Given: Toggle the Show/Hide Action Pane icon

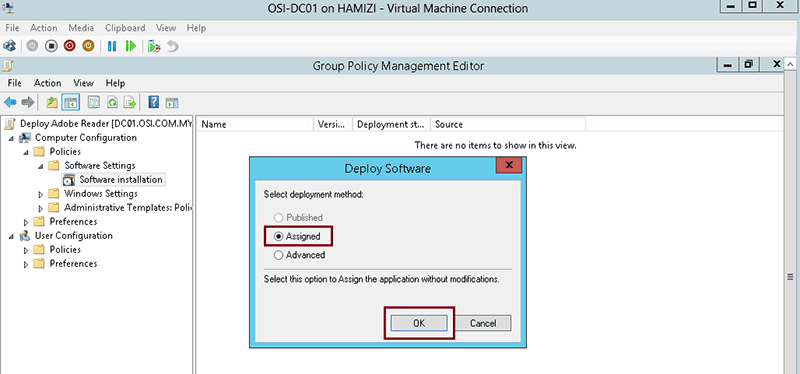Looking at the screenshot, I should click(x=172, y=103).
